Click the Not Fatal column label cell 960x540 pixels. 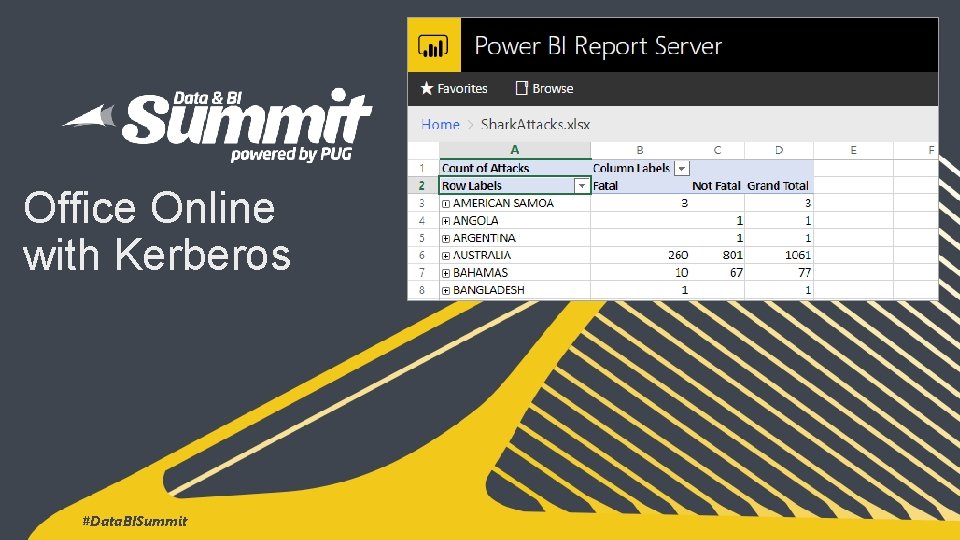click(717, 186)
